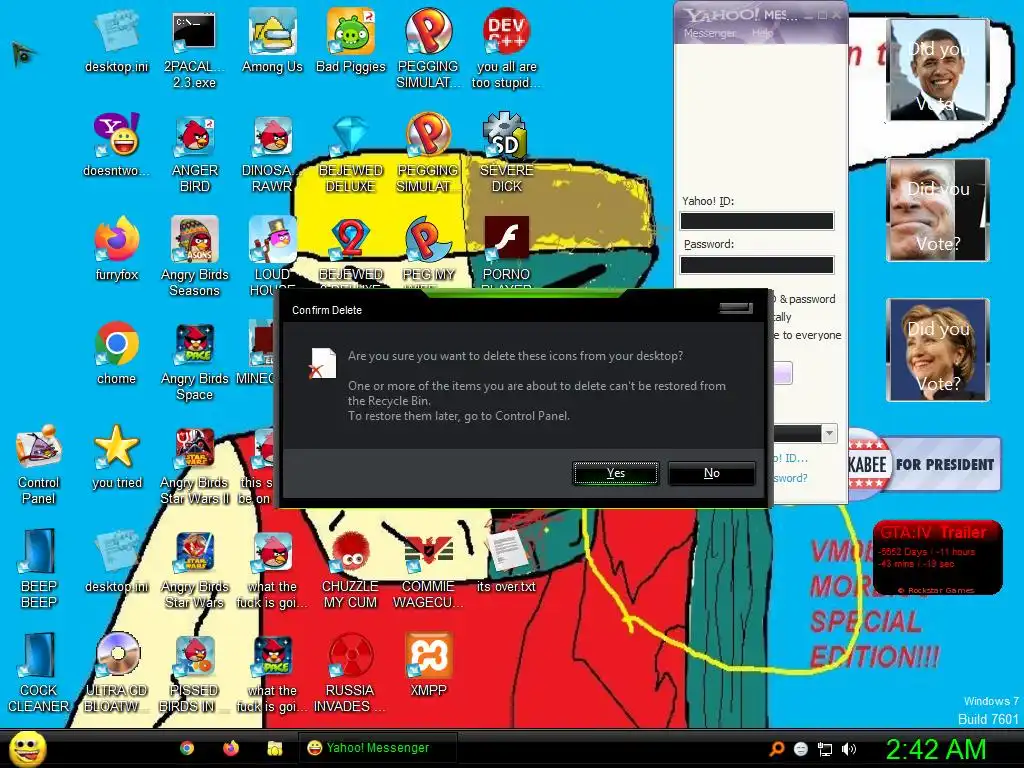The image size is (1024, 768).
Task: Confirm deletion with the Yes button
Action: click(x=616, y=473)
